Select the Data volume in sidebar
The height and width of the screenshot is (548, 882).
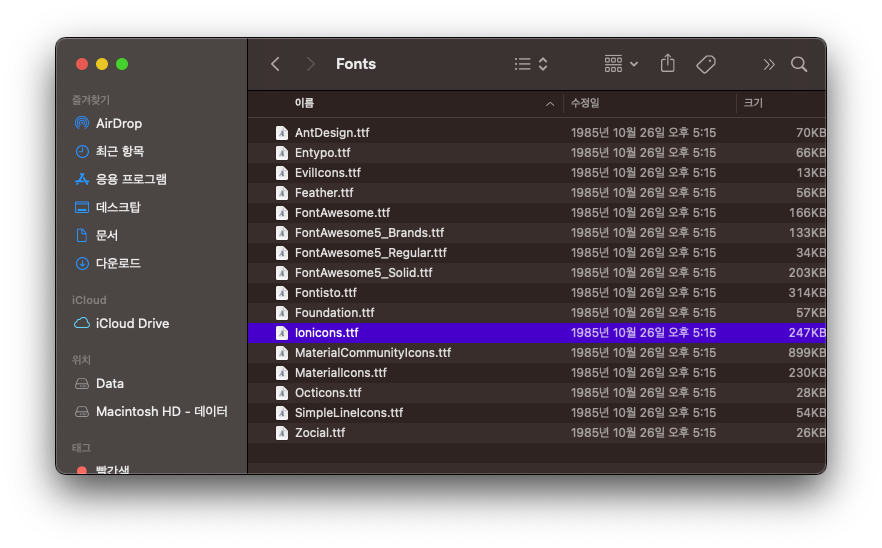[110, 384]
